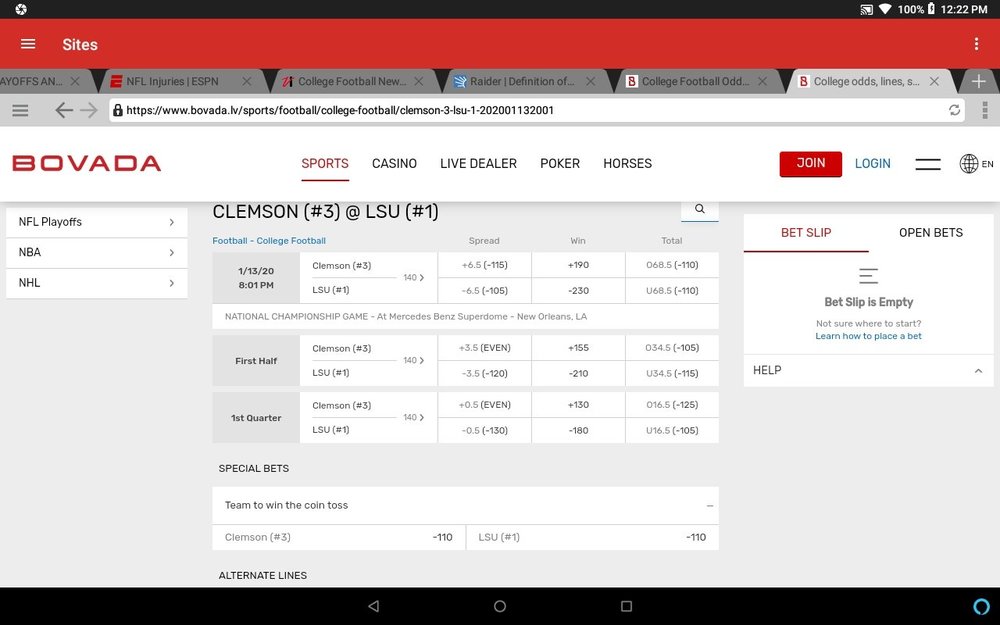The width and height of the screenshot is (1000, 625).
Task: Select LSU -230 moneyline
Action: tap(578, 291)
